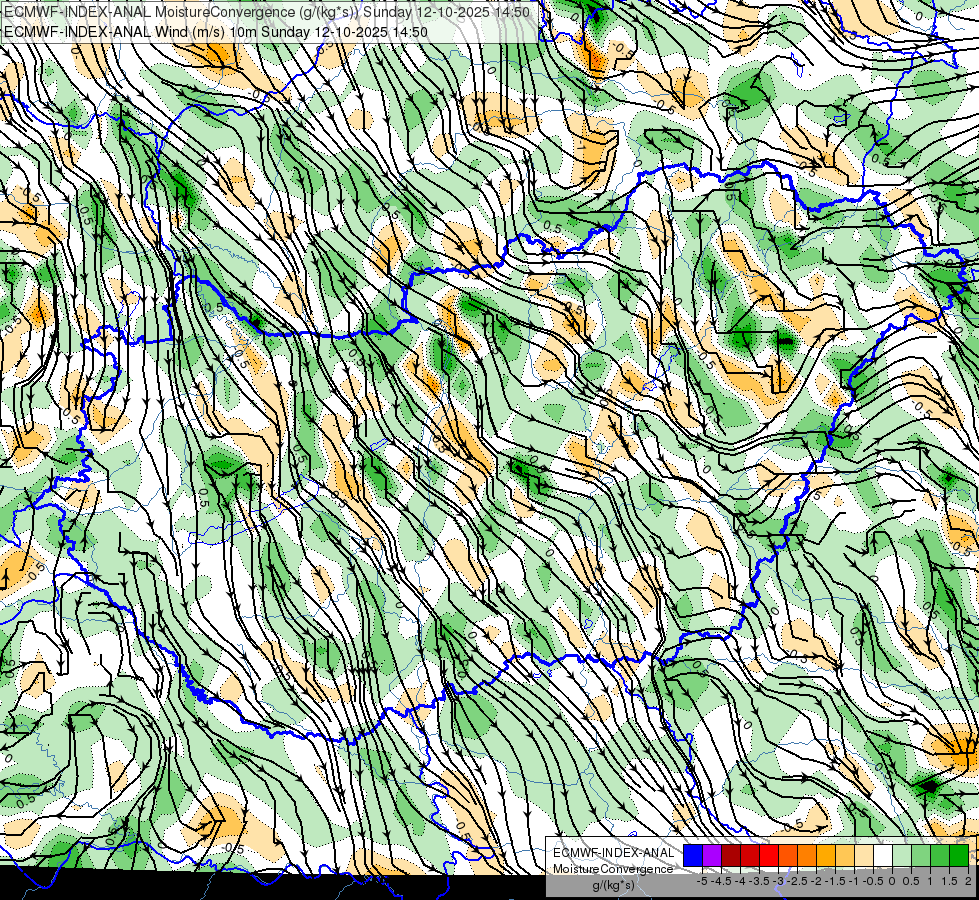The image size is (979, 900).
Task: Click the legend unit g/(kg*s)
Action: (x=613, y=885)
